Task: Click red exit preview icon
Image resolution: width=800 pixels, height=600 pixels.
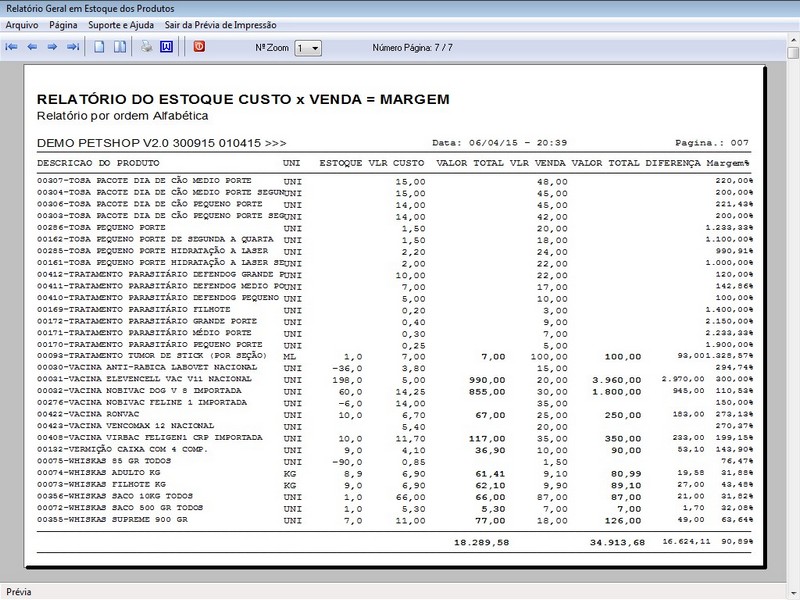Action: (199, 47)
